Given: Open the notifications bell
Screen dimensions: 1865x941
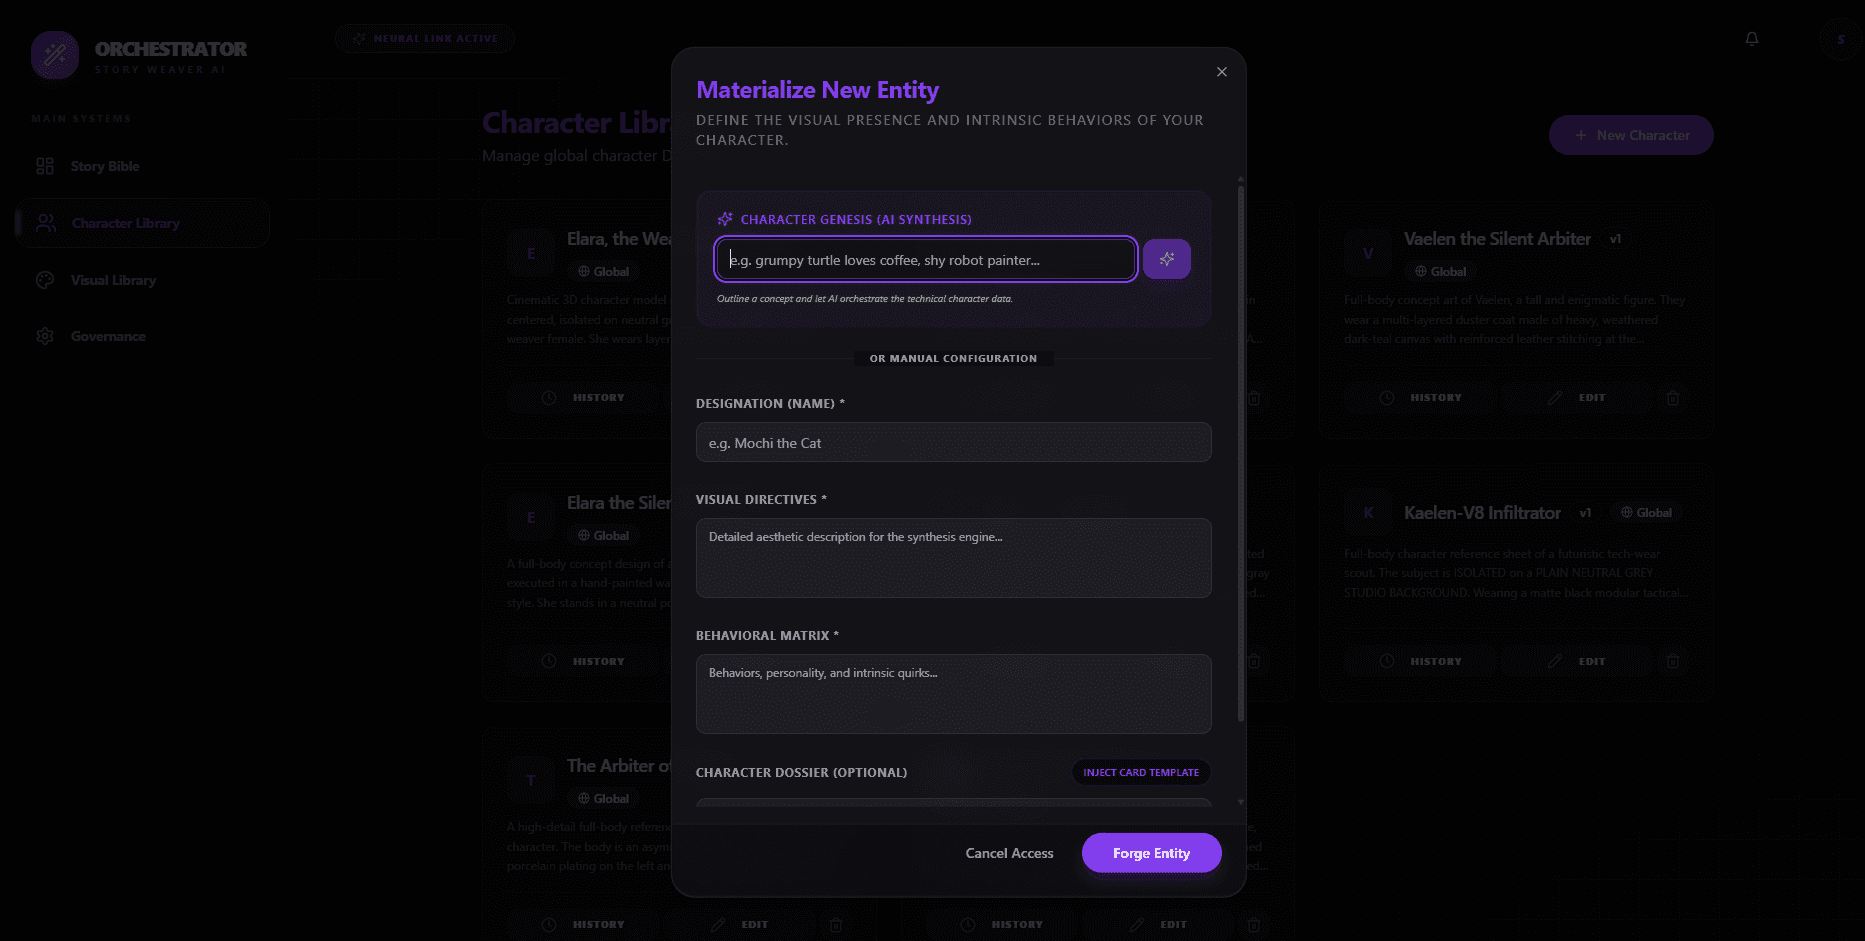Looking at the screenshot, I should [1752, 39].
